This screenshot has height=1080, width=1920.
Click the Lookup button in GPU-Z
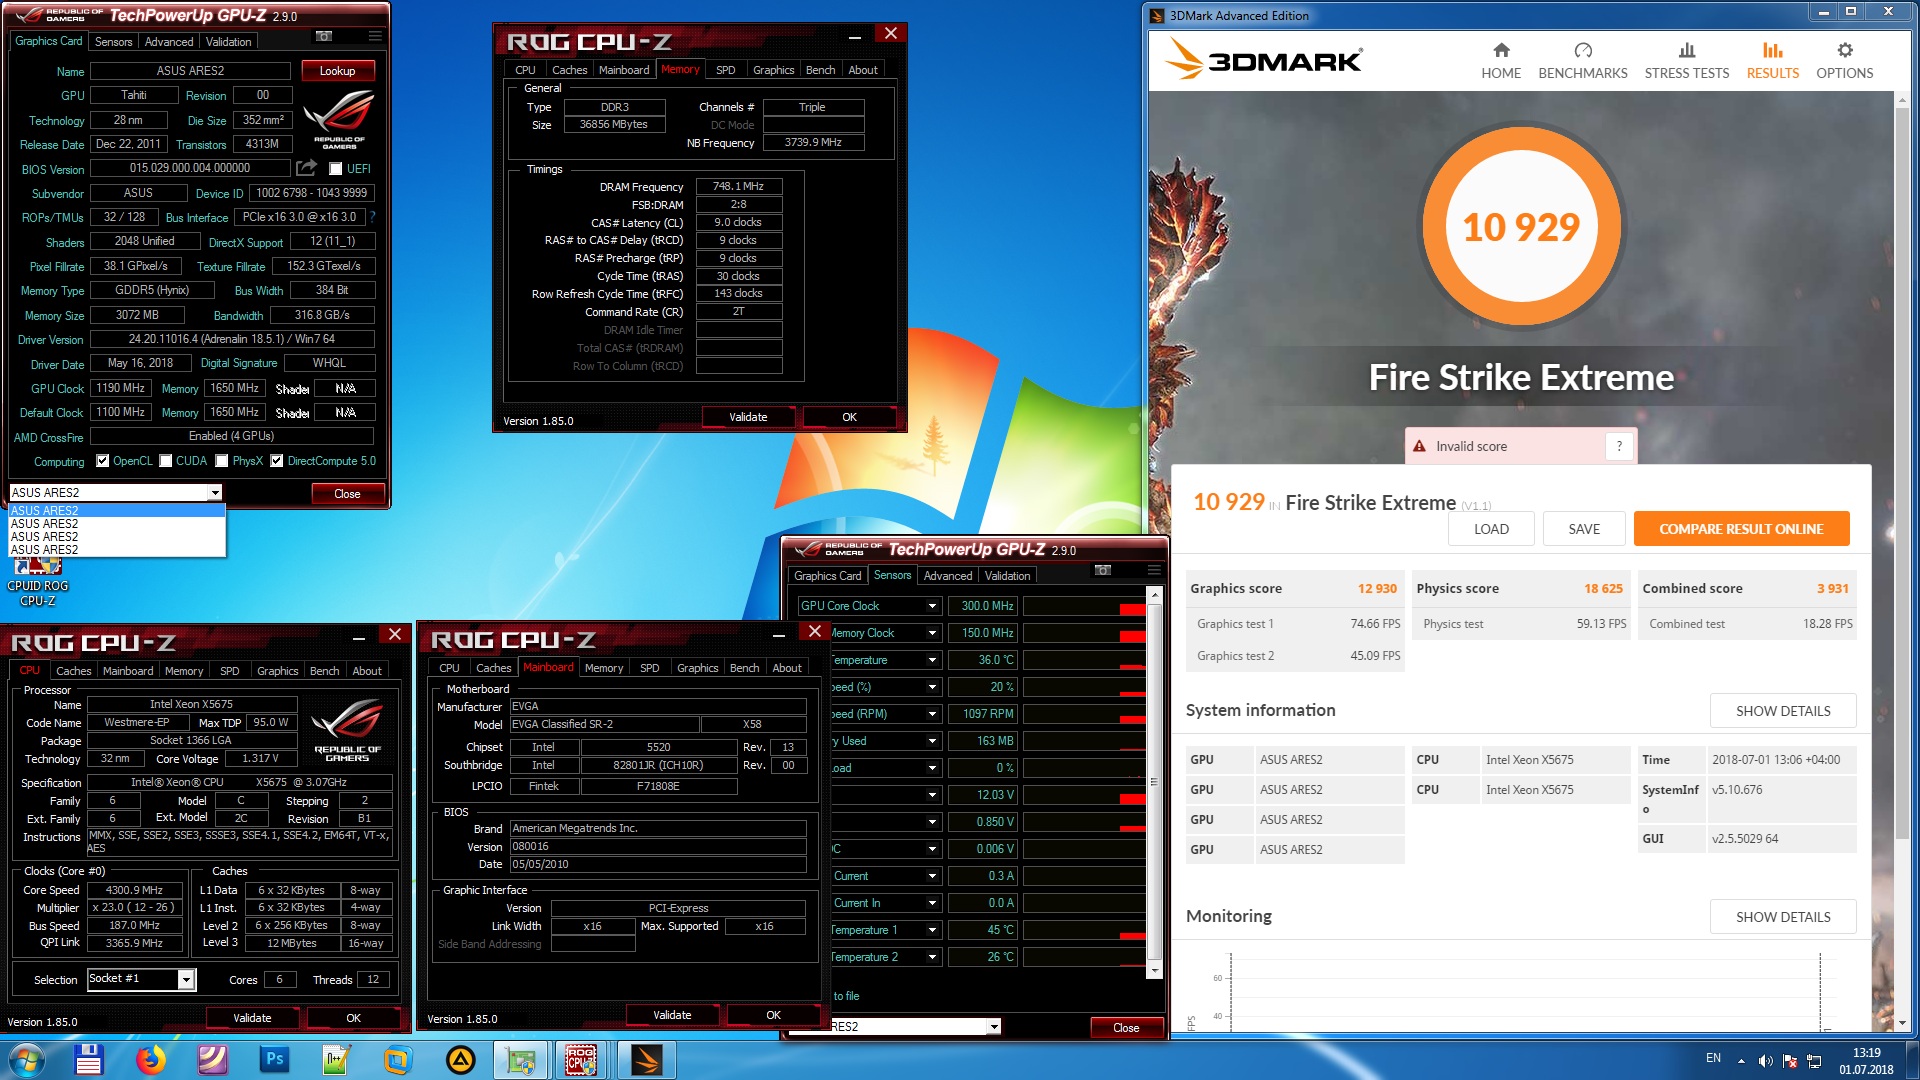tap(337, 71)
